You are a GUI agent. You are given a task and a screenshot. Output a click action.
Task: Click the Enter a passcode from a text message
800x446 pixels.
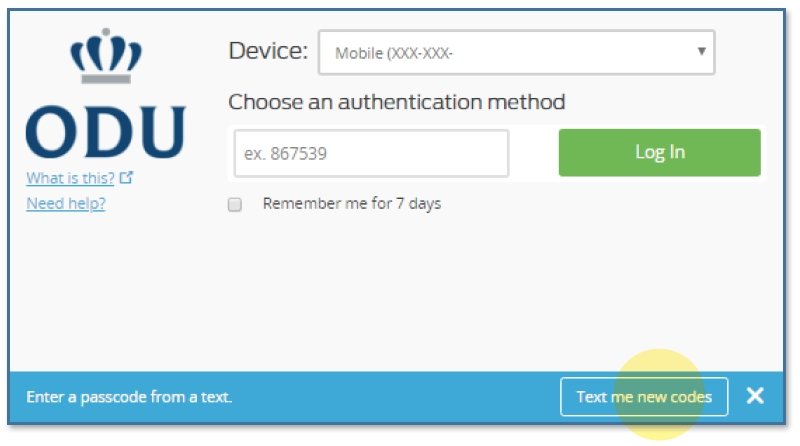coord(129,397)
